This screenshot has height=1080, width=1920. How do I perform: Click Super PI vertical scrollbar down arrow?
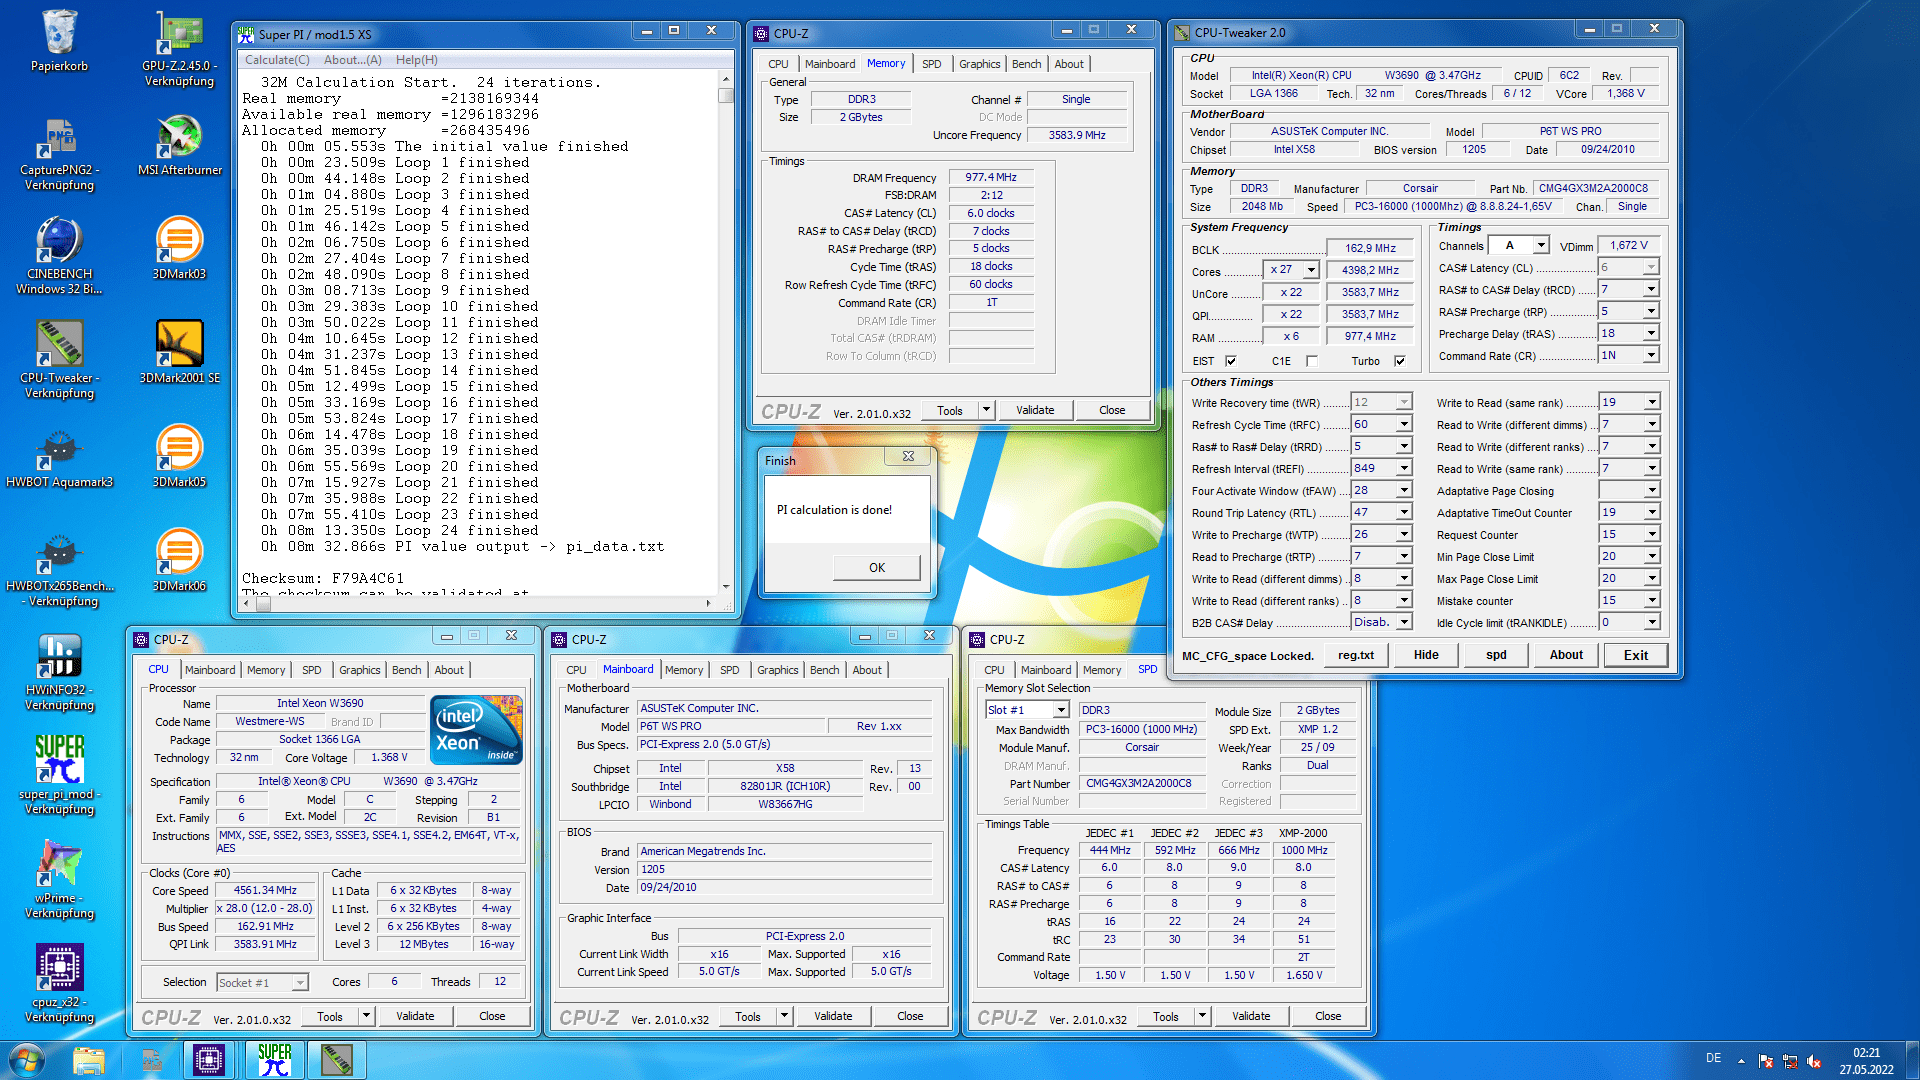pos(725,587)
